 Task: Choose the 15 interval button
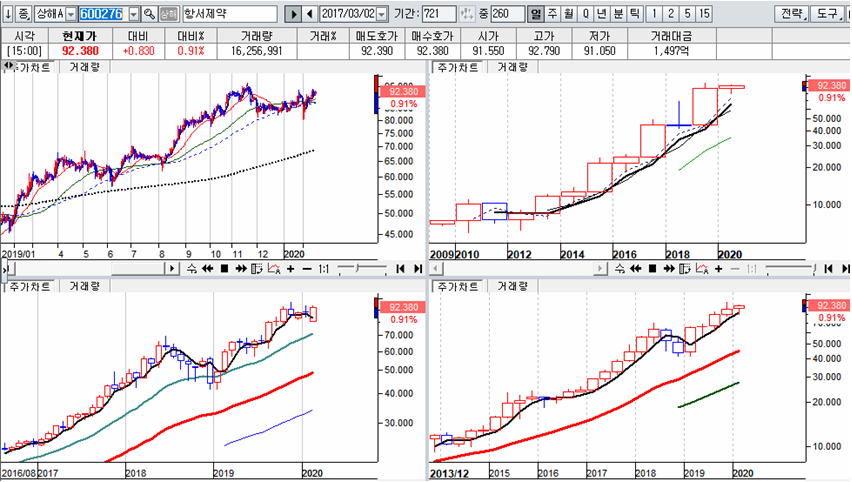(x=704, y=14)
